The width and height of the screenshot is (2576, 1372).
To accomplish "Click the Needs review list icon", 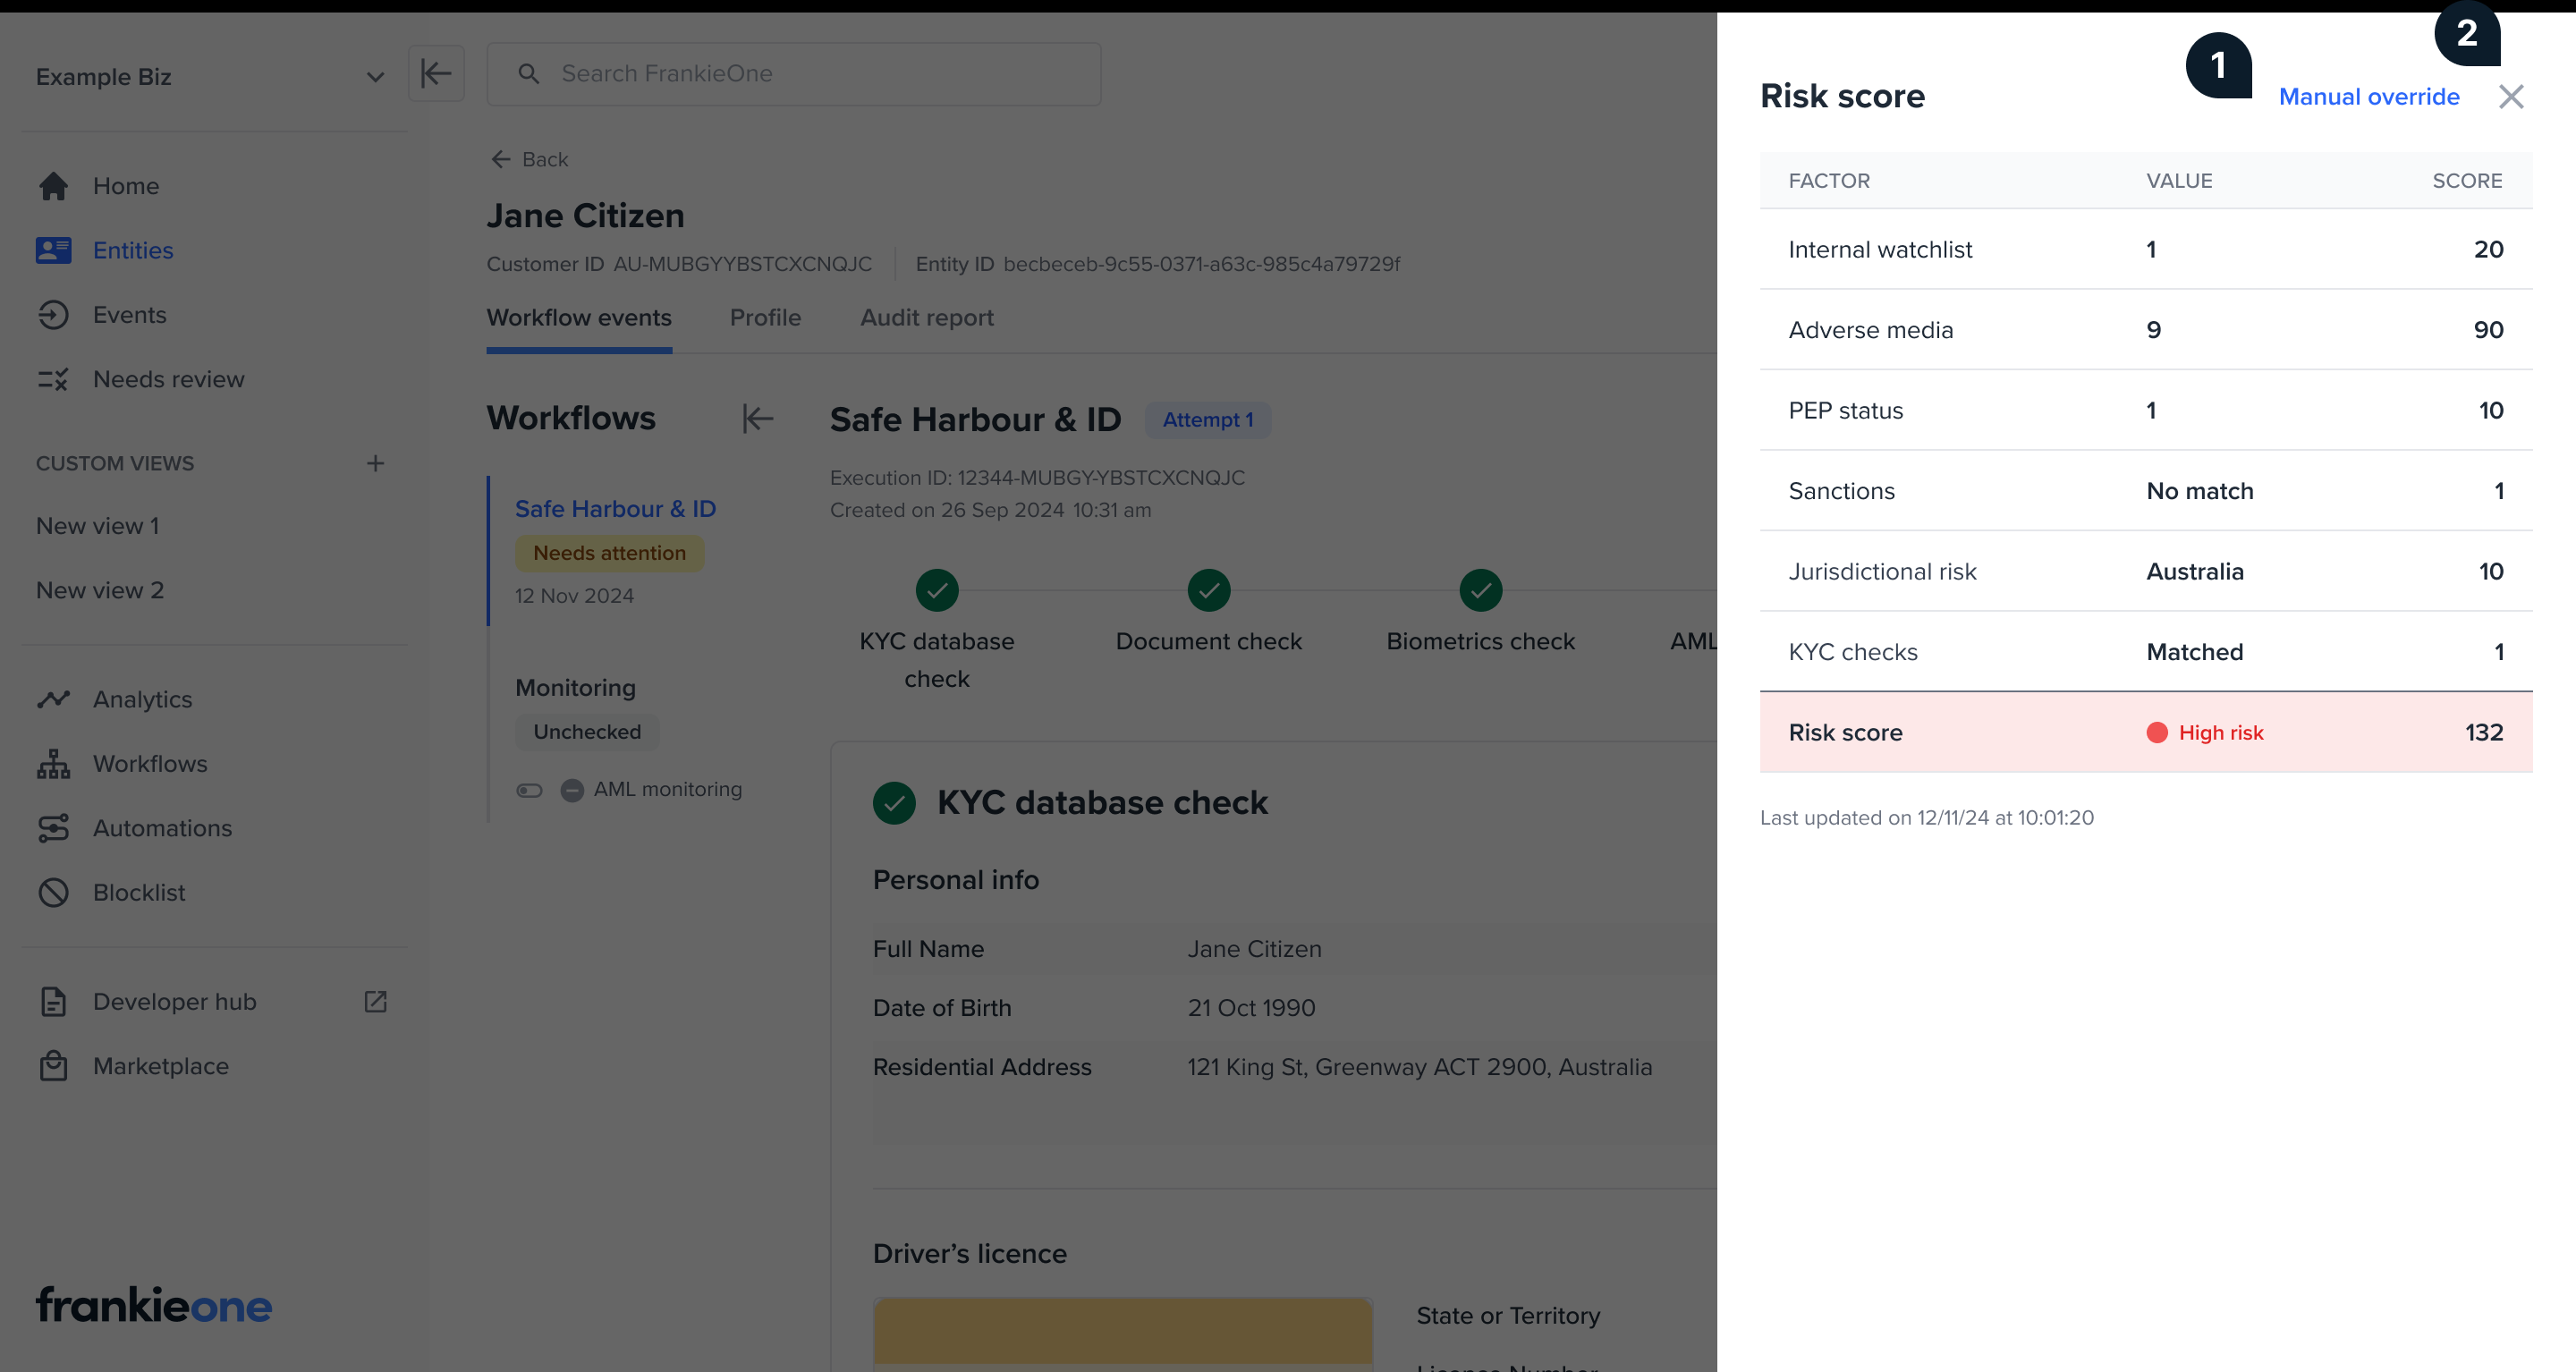I will pyautogui.click(x=53, y=379).
